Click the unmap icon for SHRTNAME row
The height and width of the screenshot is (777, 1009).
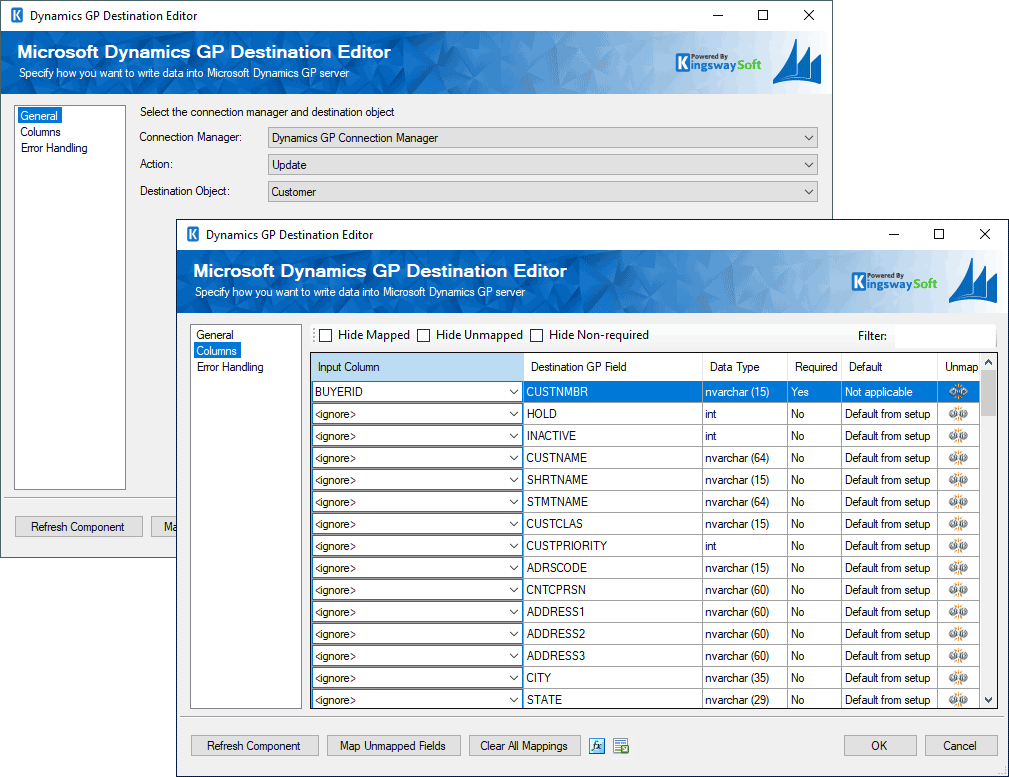click(x=958, y=480)
